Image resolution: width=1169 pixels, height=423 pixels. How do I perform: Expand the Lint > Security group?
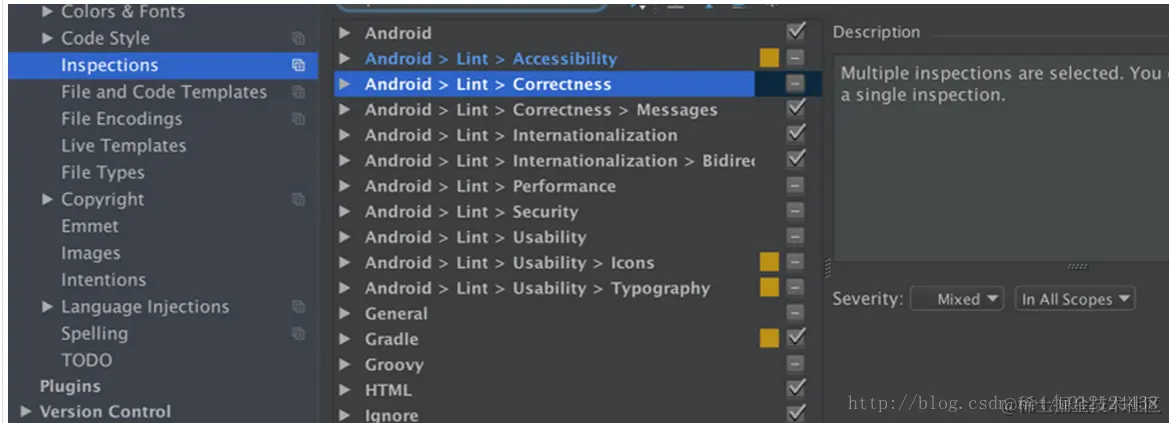(x=344, y=211)
